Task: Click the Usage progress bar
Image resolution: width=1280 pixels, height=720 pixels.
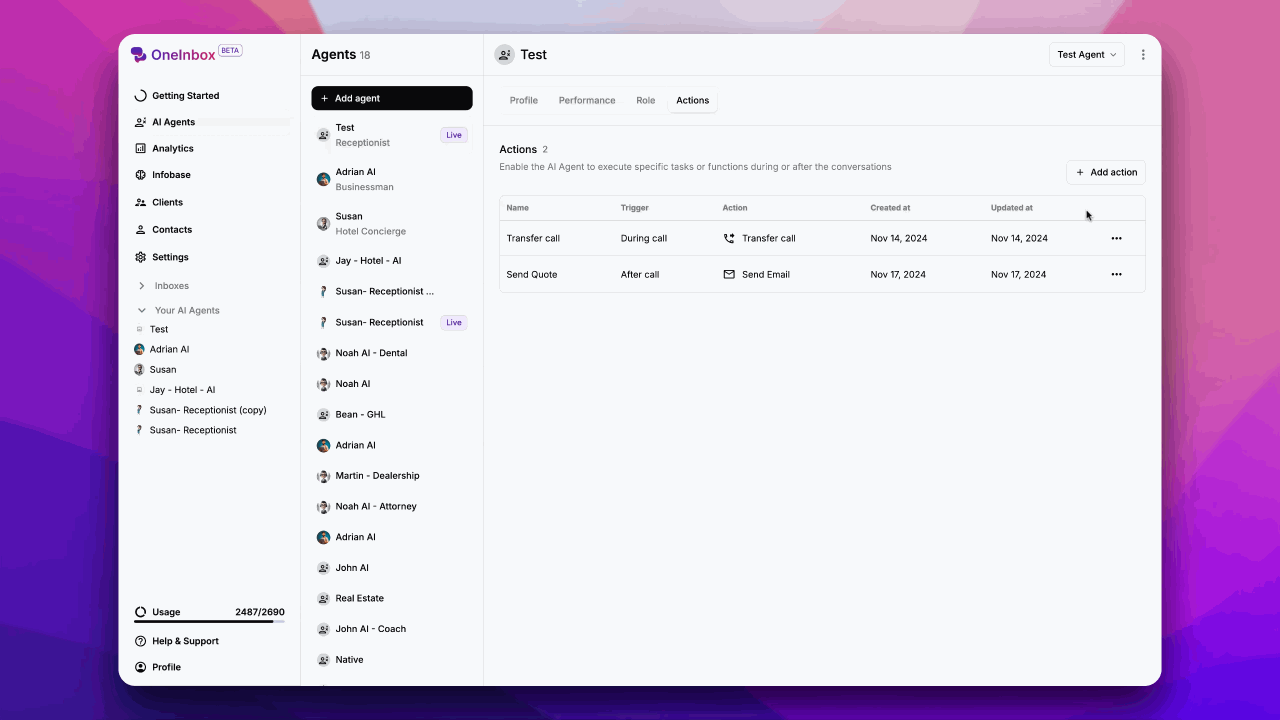Action: pos(210,622)
